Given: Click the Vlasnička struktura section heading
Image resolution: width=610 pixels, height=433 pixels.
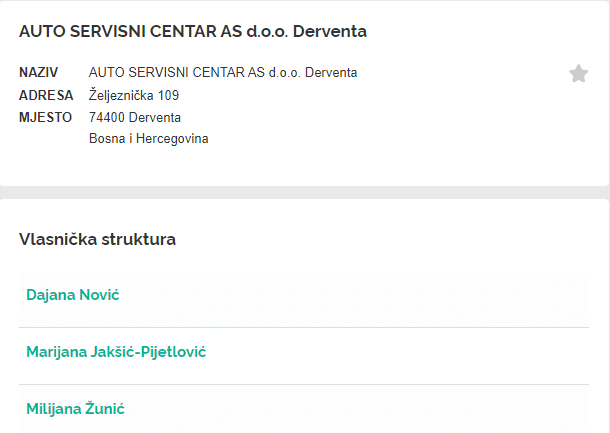Looking at the screenshot, I should (98, 239).
